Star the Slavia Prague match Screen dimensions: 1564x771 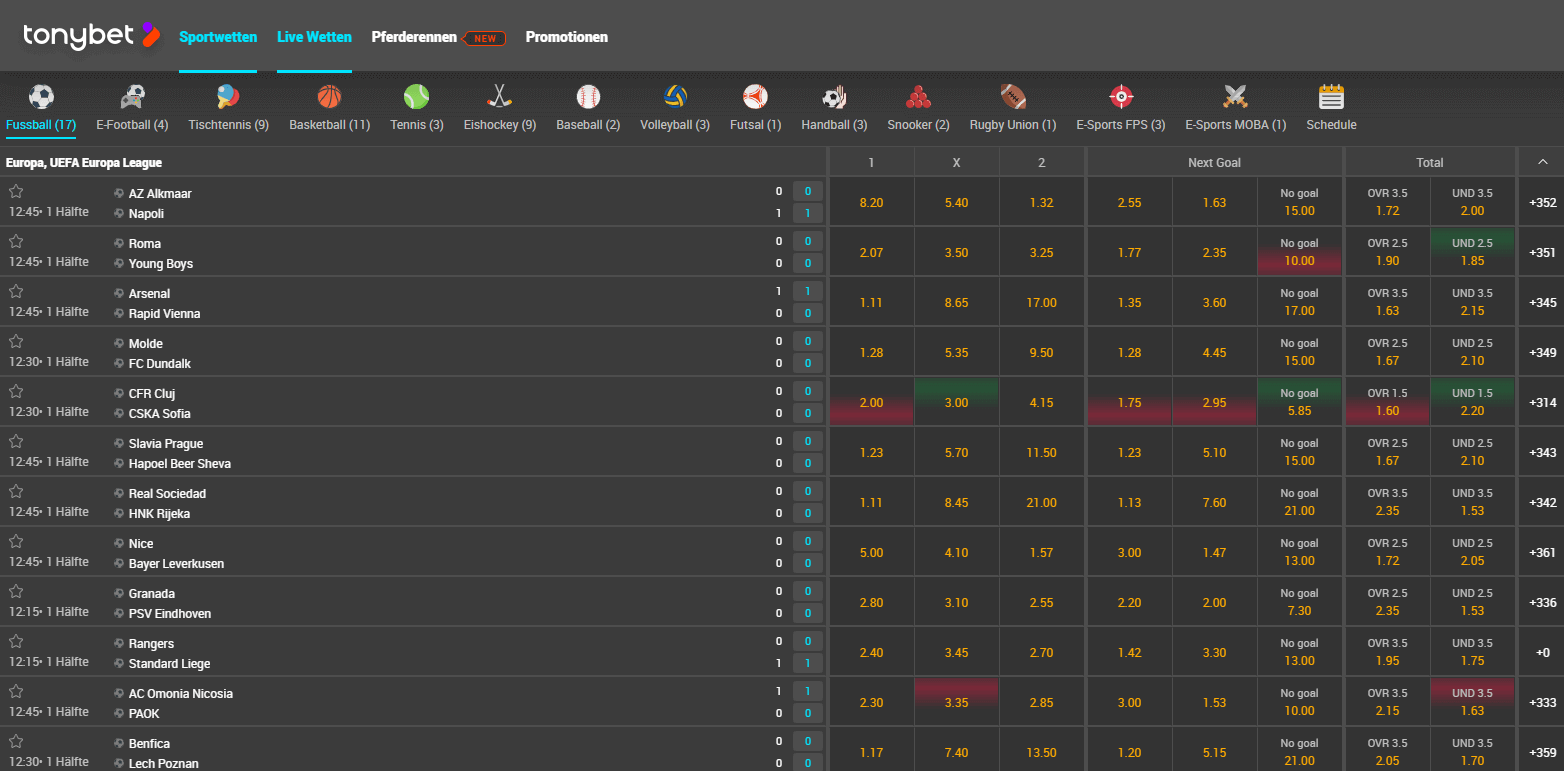point(16,442)
